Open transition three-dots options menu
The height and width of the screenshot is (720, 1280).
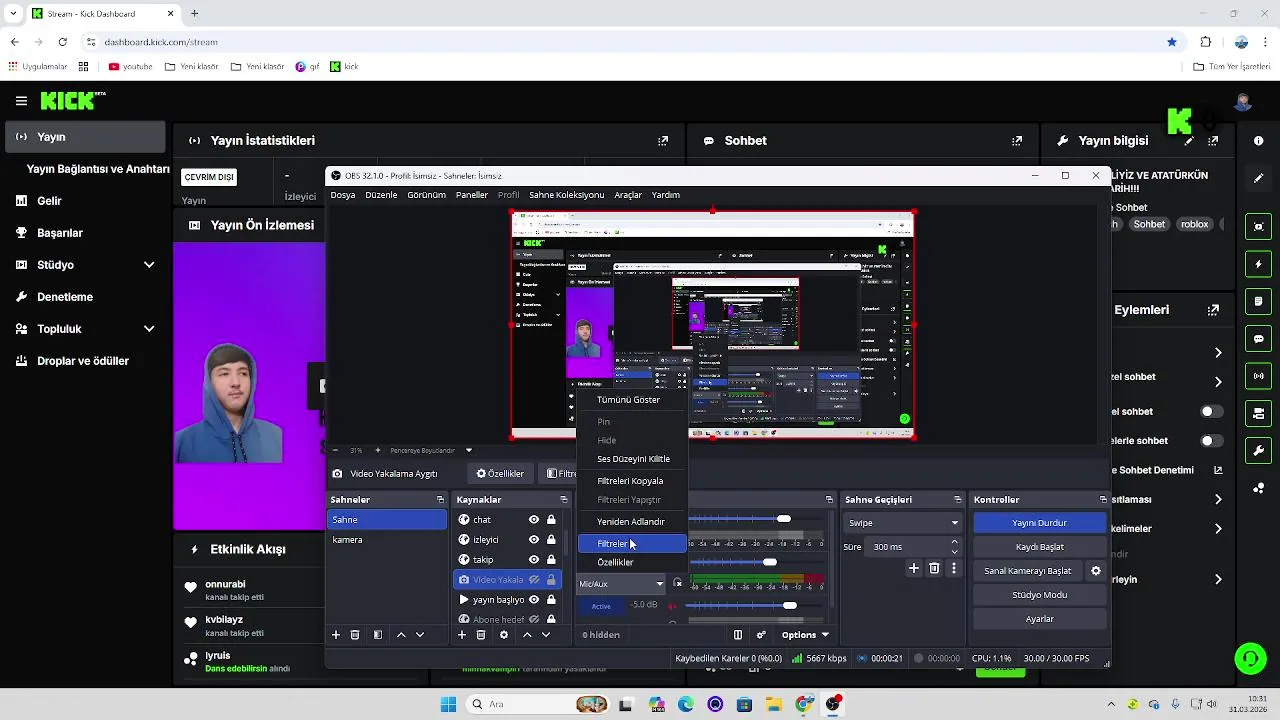[x=954, y=568]
